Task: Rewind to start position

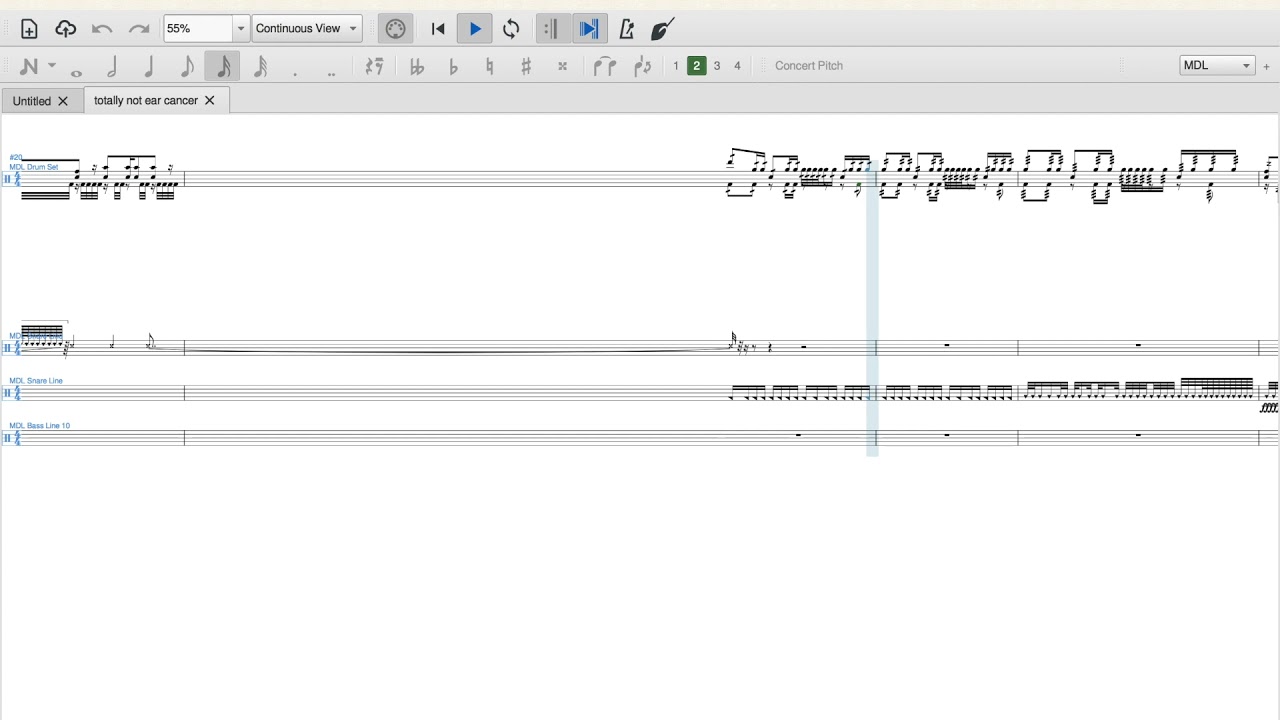Action: click(437, 29)
